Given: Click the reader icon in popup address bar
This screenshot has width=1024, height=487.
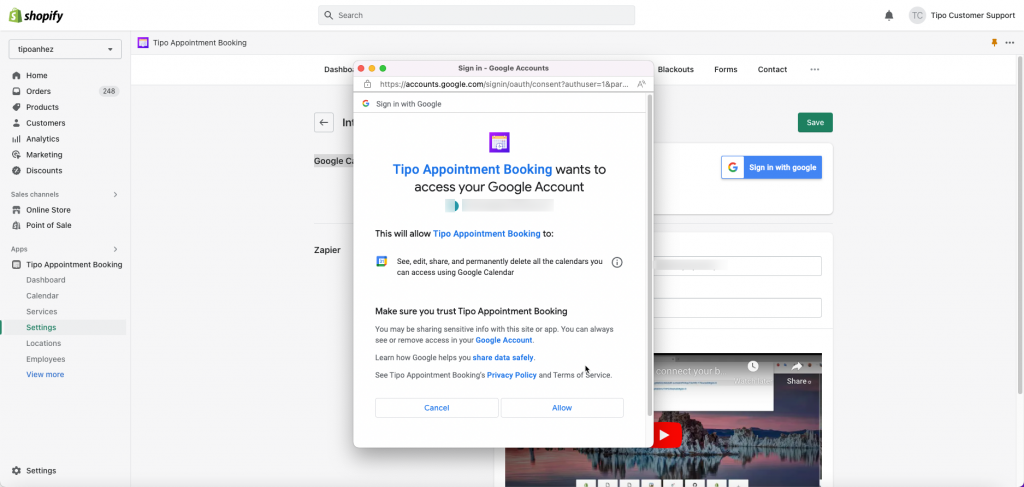Looking at the screenshot, I should (x=641, y=84).
